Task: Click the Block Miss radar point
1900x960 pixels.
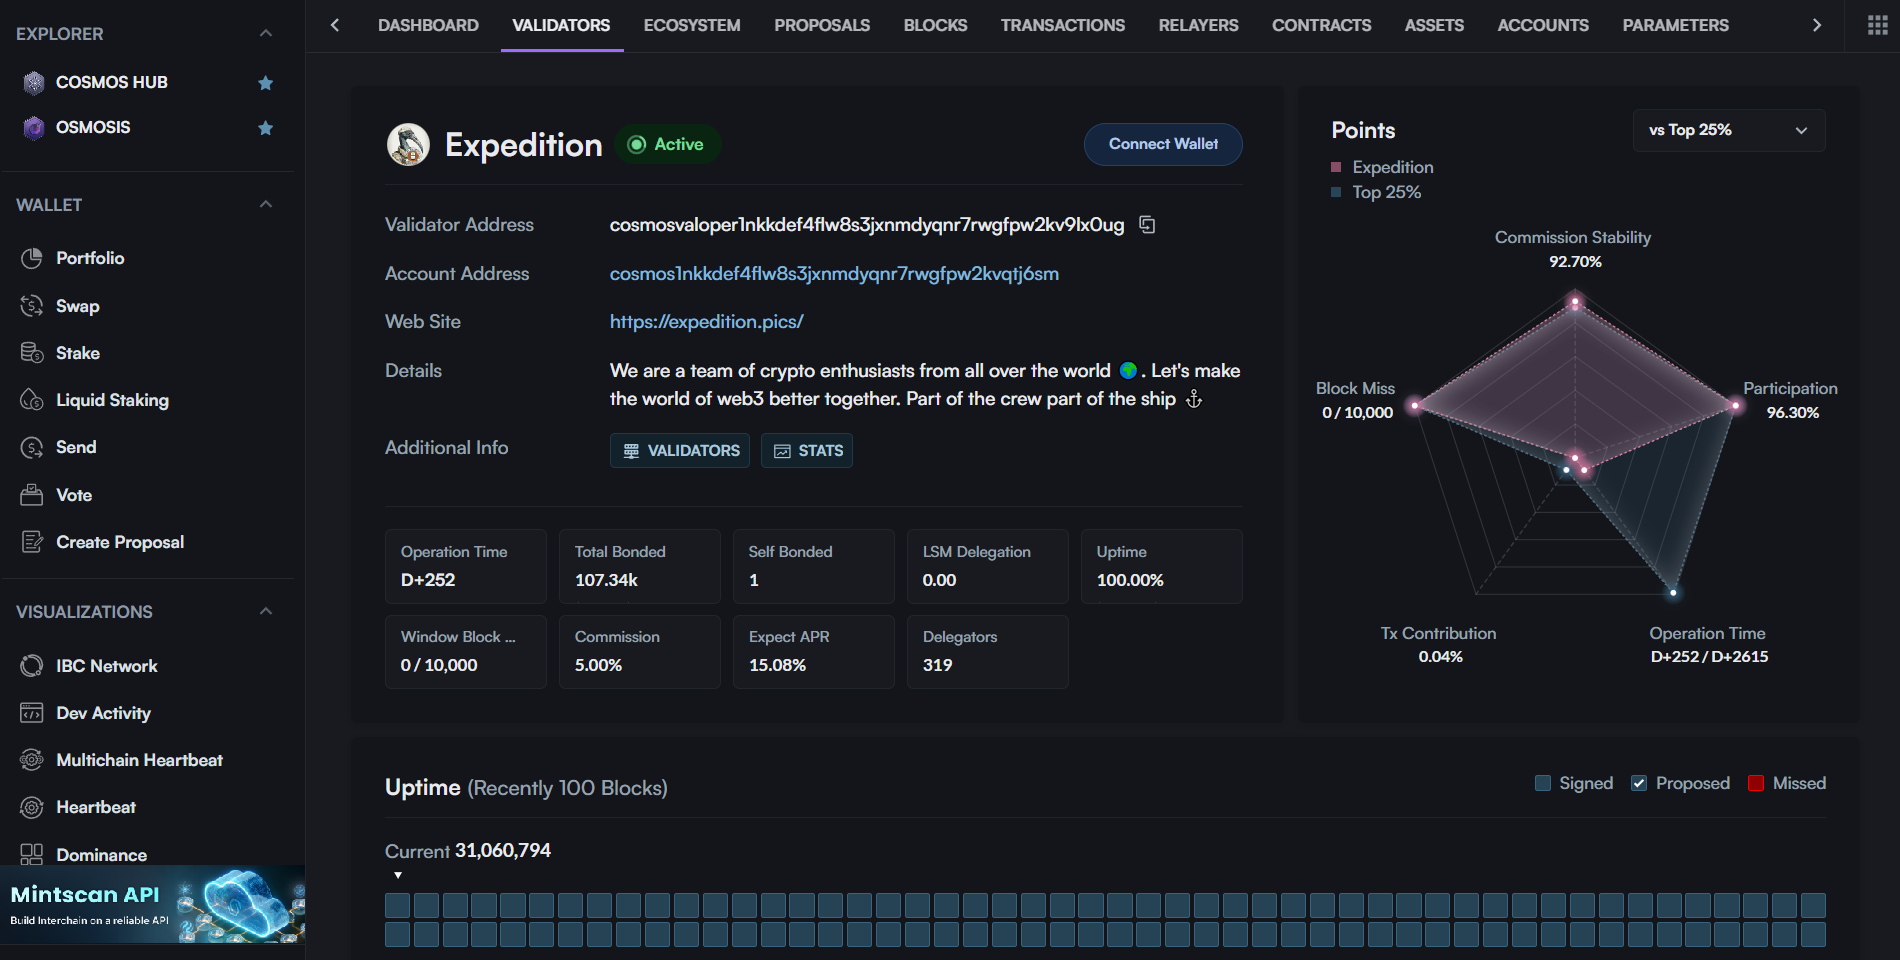Action: (1415, 405)
